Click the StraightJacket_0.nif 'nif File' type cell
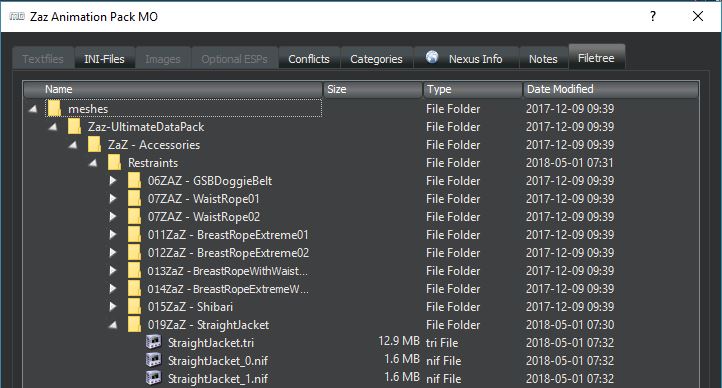The width and height of the screenshot is (722, 388). [443, 360]
